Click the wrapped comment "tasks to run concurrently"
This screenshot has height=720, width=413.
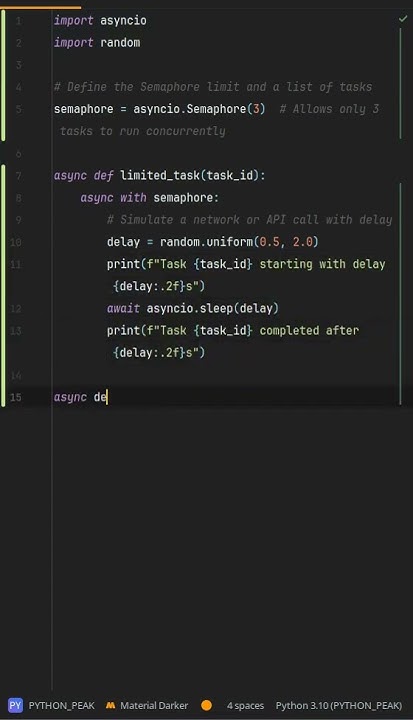pos(143,131)
